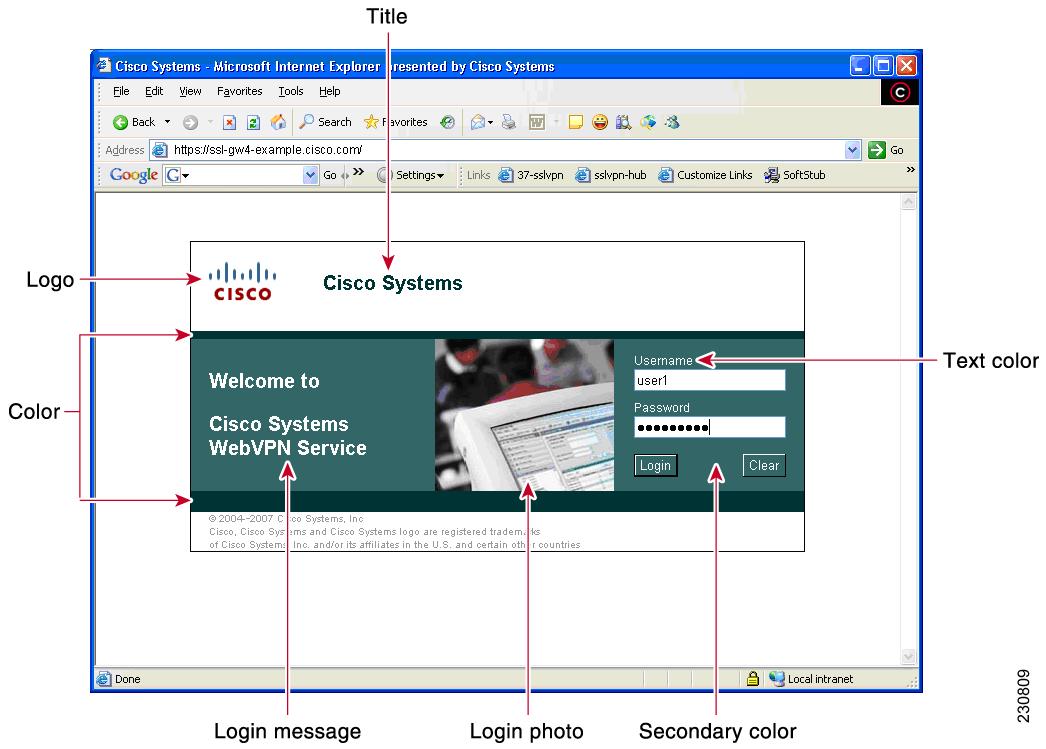Click the Login button
This screenshot has height=749, width=1046.
(x=656, y=466)
